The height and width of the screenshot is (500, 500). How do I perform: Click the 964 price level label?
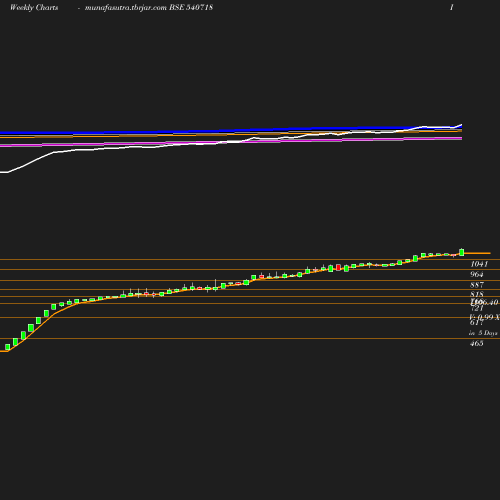(477, 274)
